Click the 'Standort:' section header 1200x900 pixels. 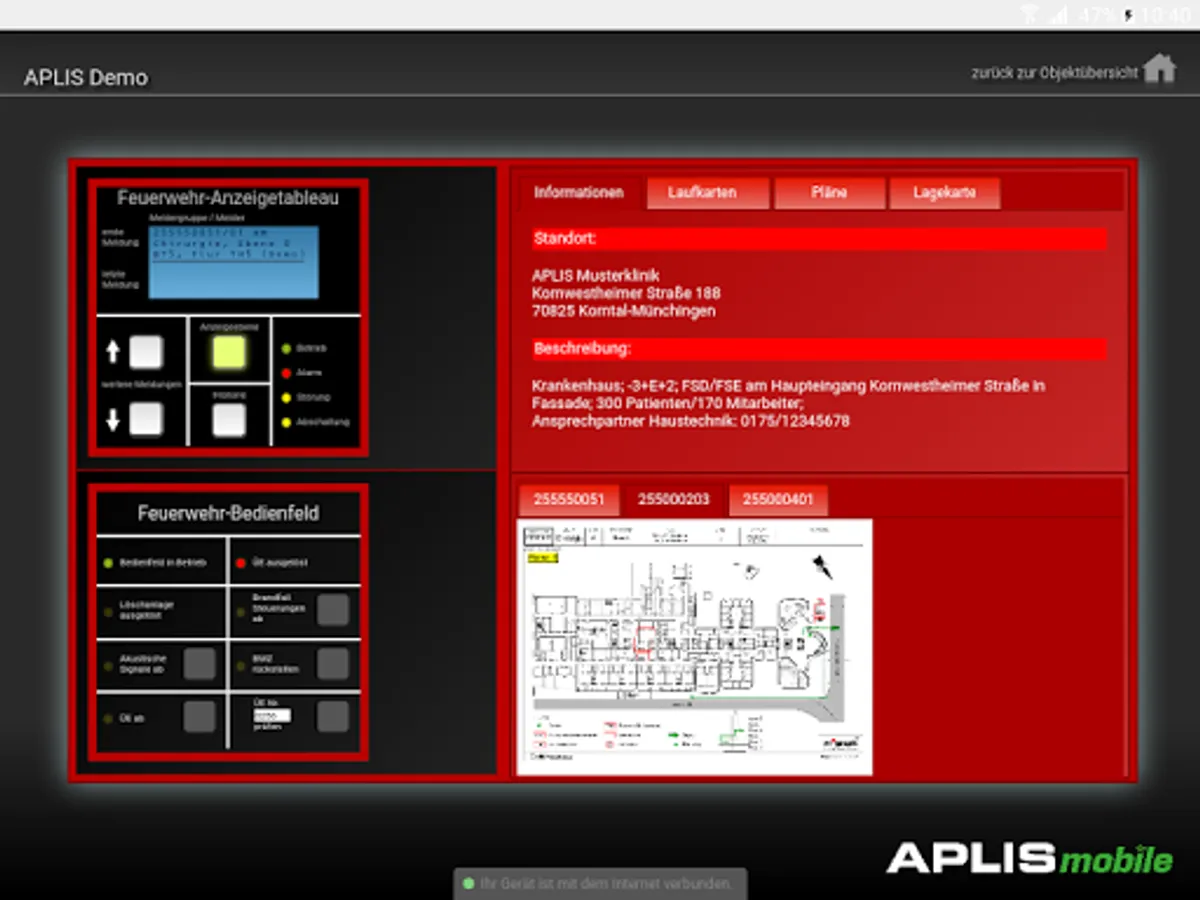[x=819, y=239]
